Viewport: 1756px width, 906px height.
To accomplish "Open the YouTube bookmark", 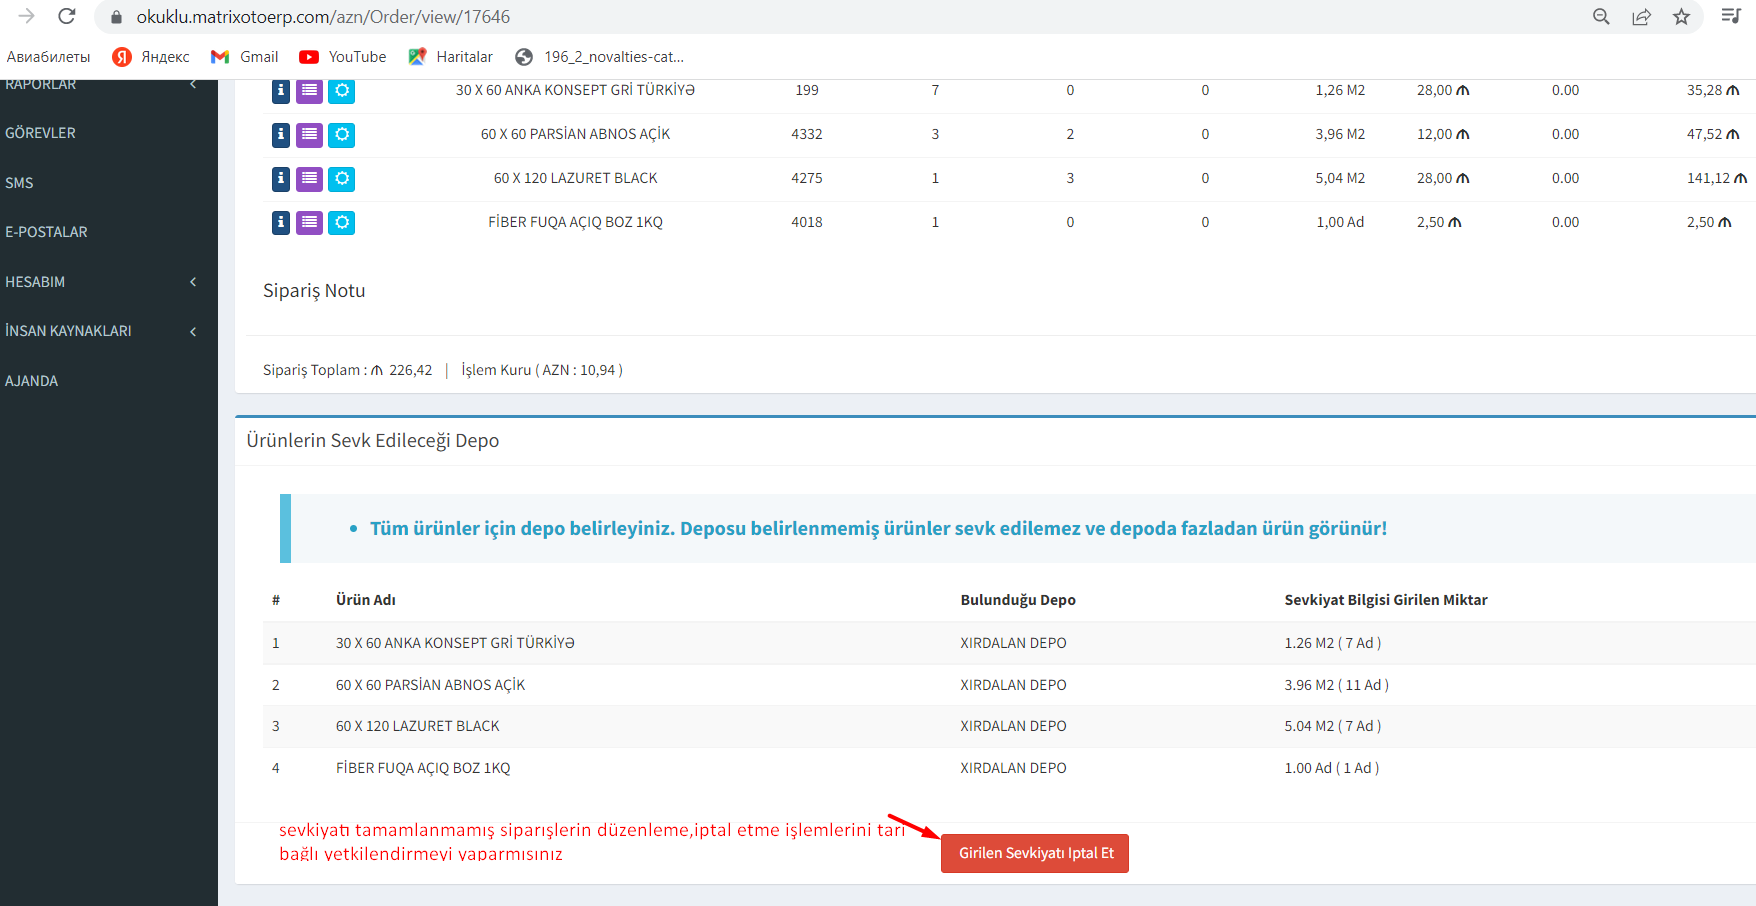I will tap(343, 57).
